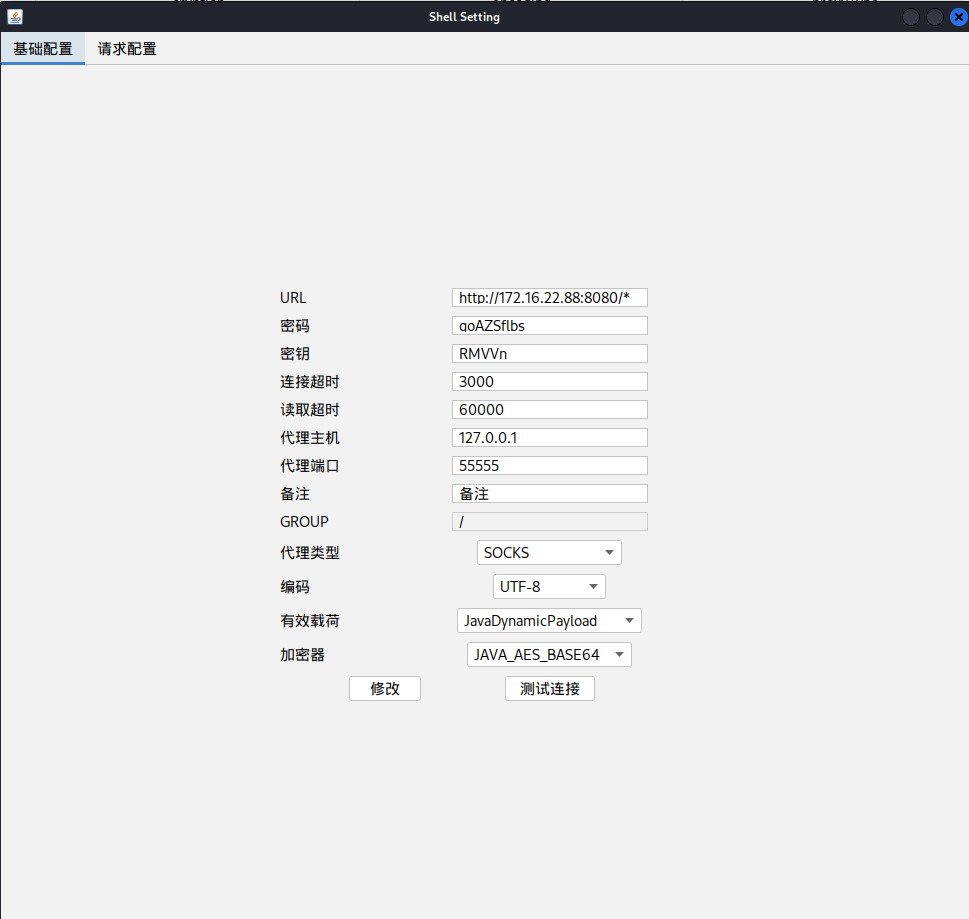Focus the 代理主机 field with 127.0.0.1
The image size is (969, 919).
tap(549, 438)
